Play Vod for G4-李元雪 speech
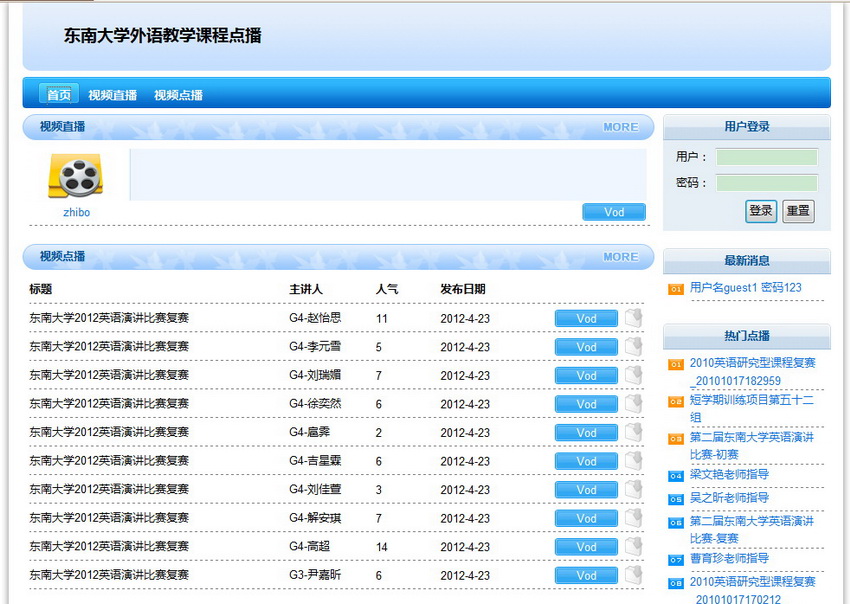The image size is (850, 604). click(x=586, y=347)
